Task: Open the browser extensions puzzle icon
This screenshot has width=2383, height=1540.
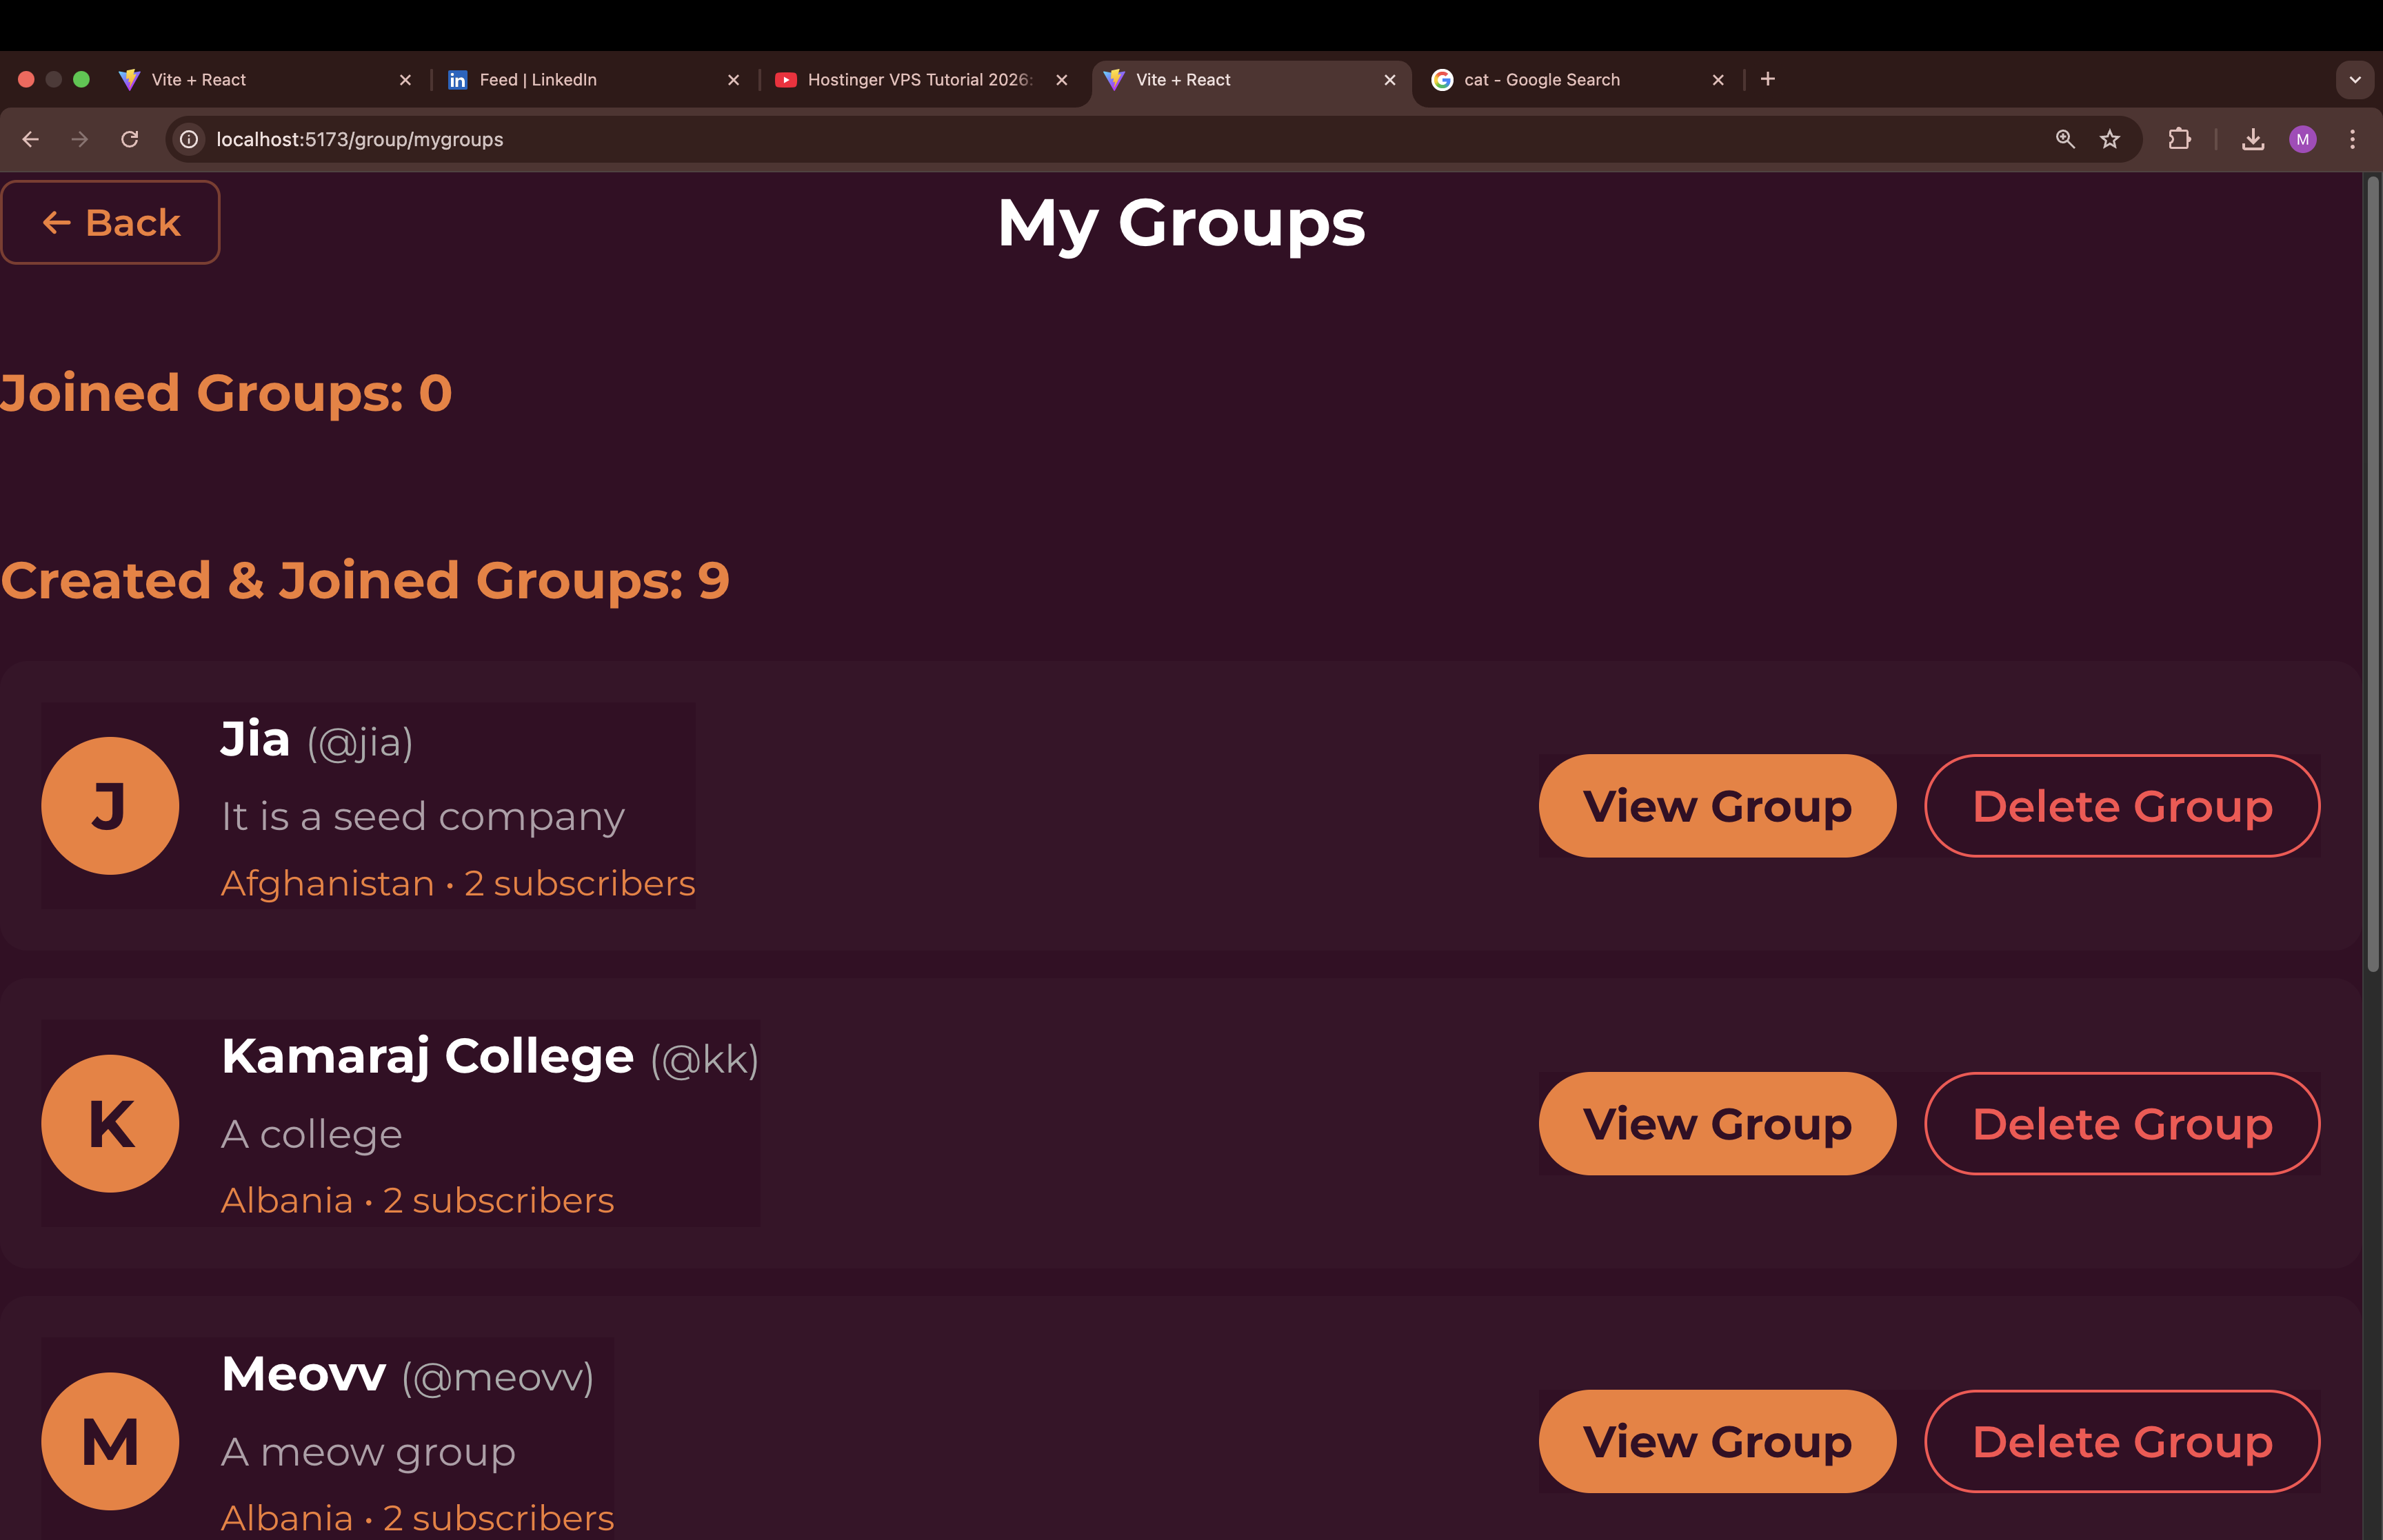Action: [x=2180, y=139]
